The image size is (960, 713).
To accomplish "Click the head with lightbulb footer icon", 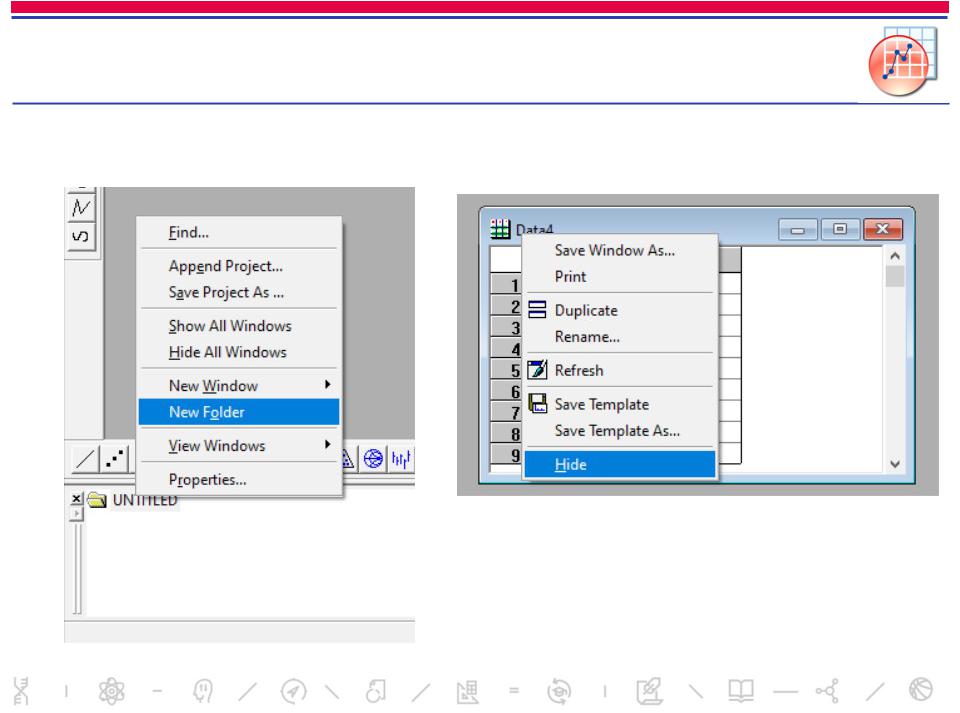I will click(203, 692).
